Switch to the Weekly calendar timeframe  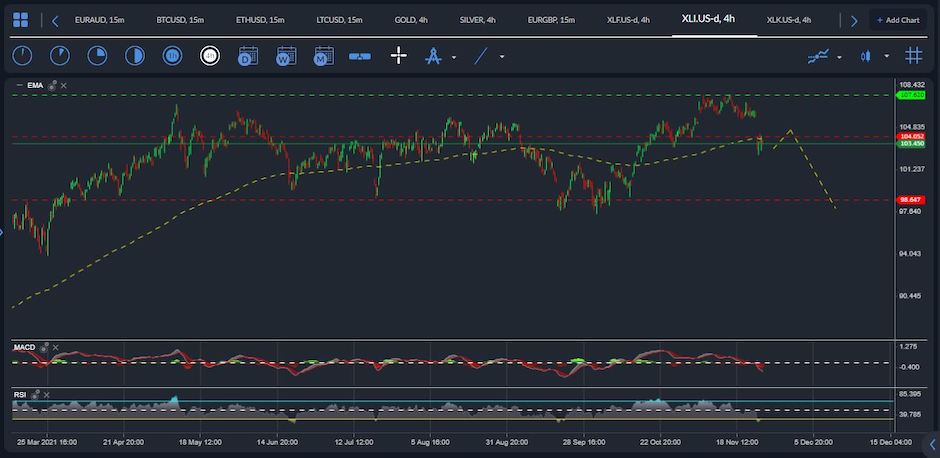286,56
